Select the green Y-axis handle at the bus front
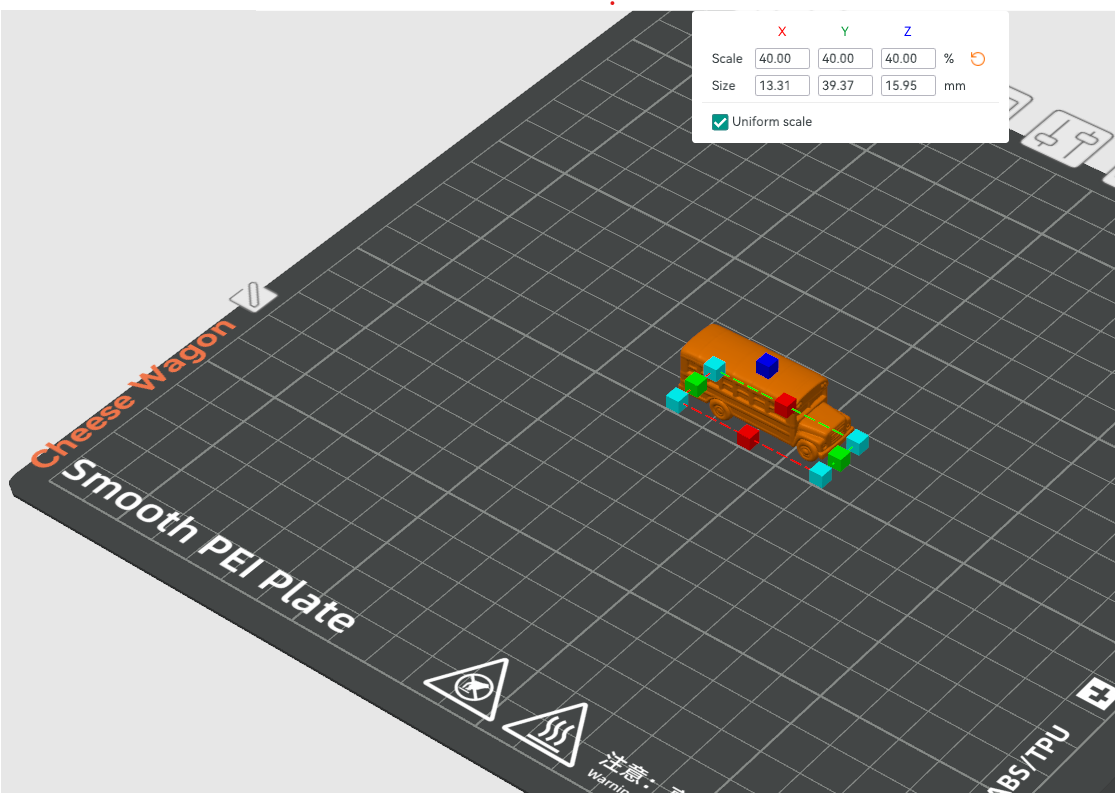 (x=839, y=458)
